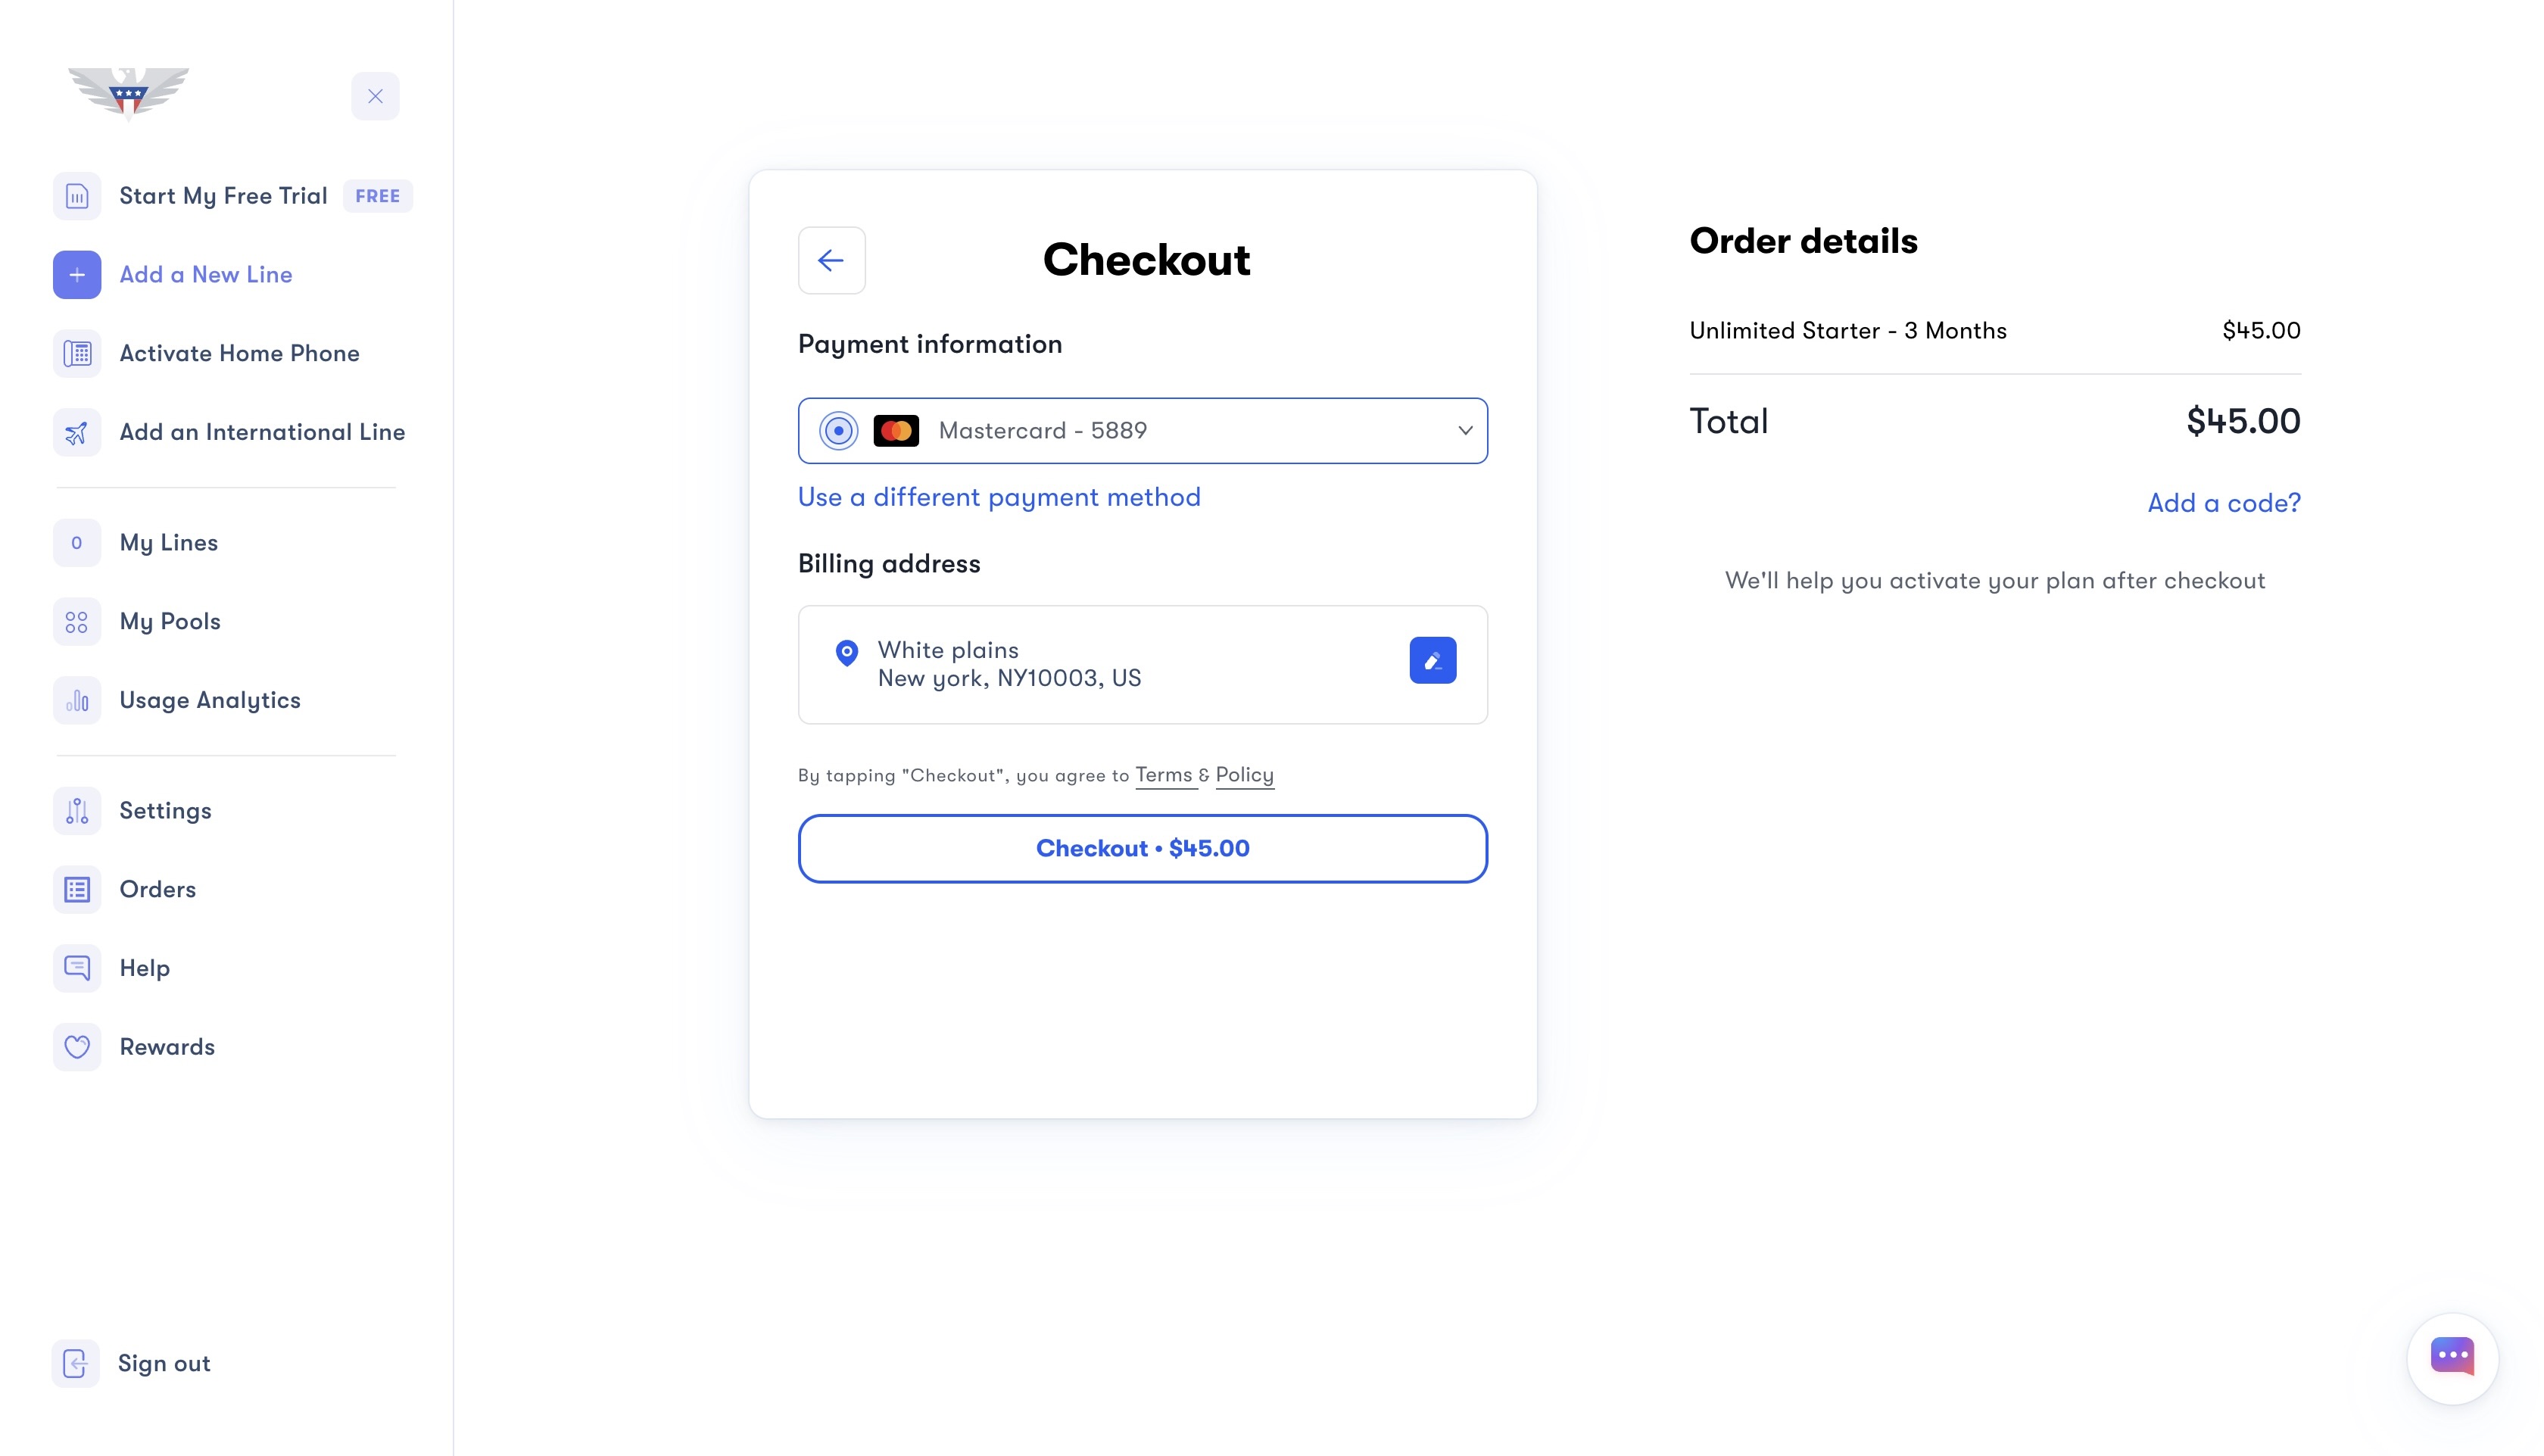Expand the payment method dropdown
Image resolution: width=2544 pixels, height=1456 pixels.
pos(1465,430)
